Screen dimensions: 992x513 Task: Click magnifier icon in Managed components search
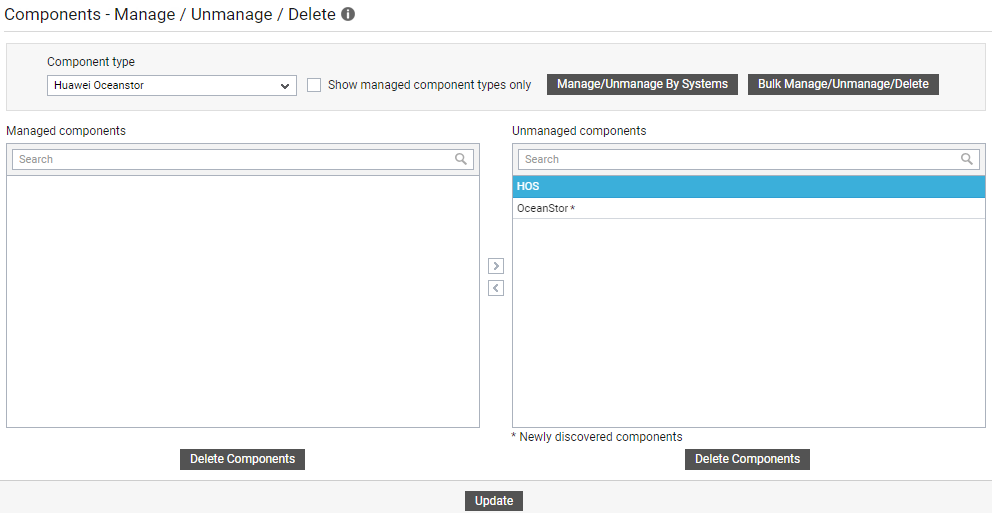click(461, 159)
